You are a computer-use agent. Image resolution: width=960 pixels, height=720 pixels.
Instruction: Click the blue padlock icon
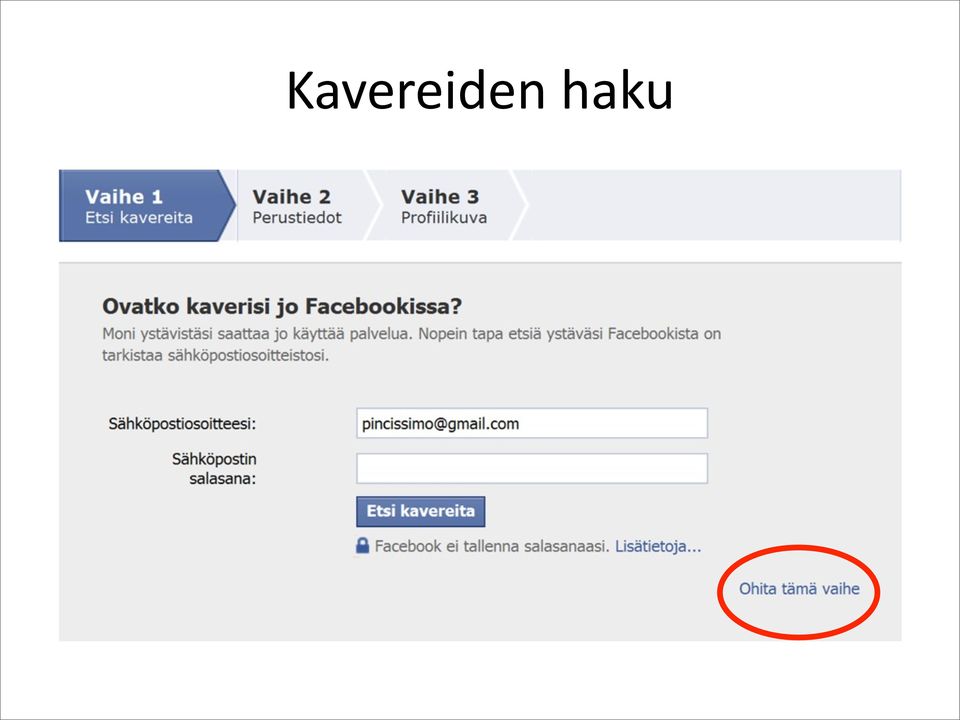click(x=362, y=546)
